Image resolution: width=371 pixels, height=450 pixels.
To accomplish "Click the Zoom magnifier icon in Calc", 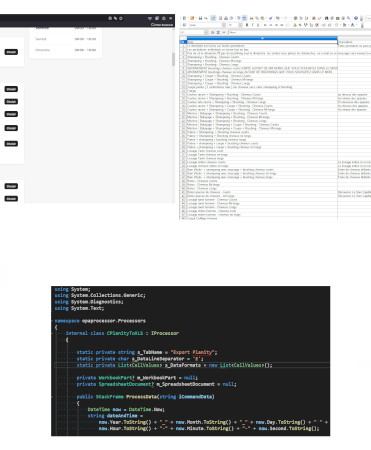I will coord(349,18).
